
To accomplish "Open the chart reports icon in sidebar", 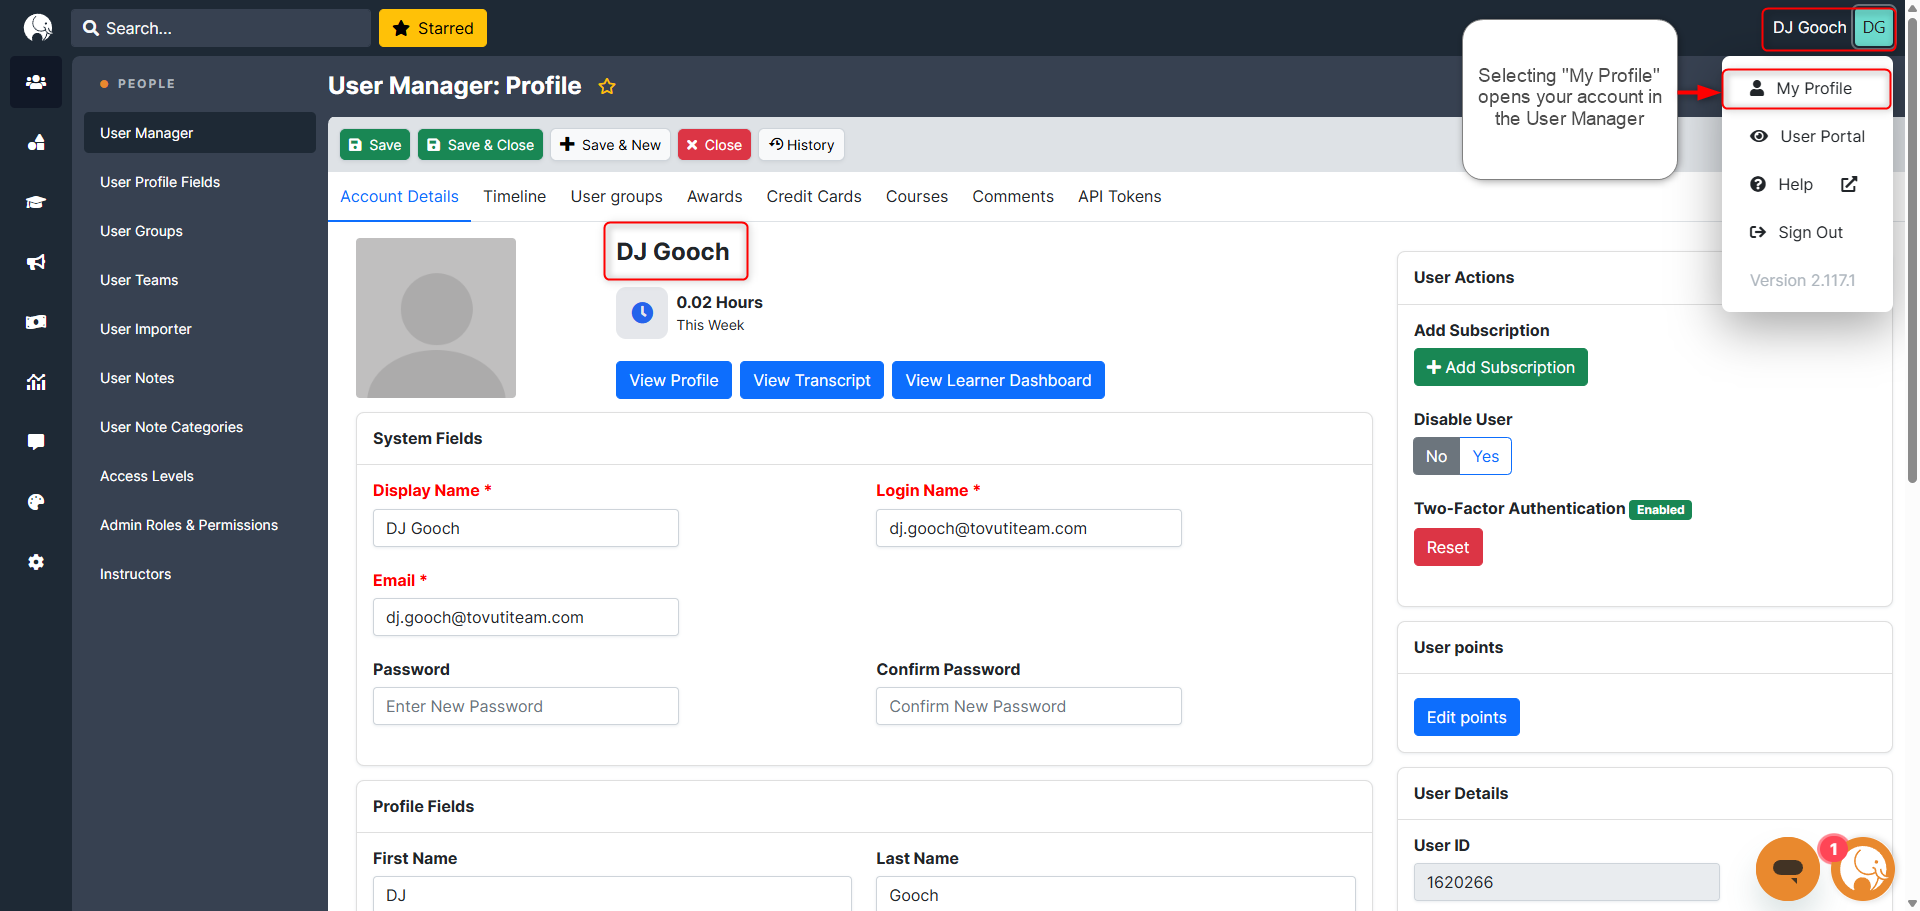I will pyautogui.click(x=36, y=382).
